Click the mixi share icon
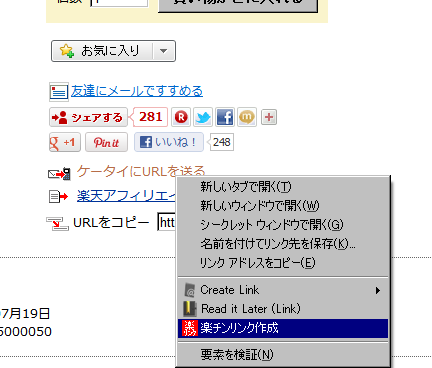The image size is (432, 368). click(247, 117)
